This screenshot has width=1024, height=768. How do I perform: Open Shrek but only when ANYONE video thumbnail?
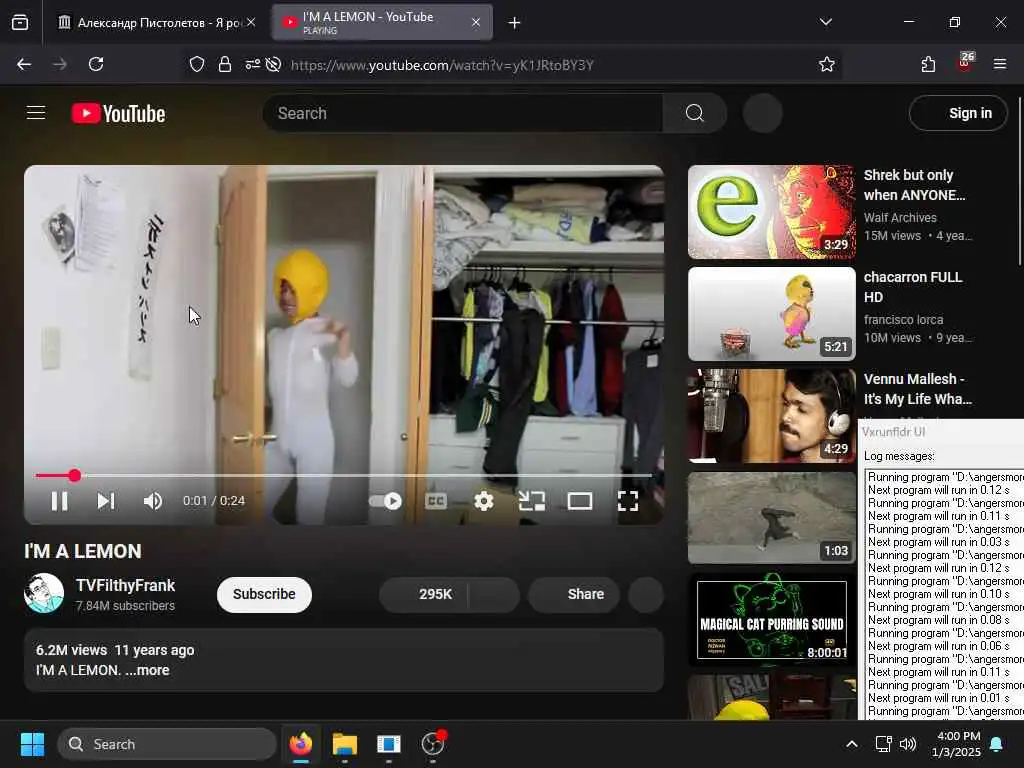pos(771,212)
